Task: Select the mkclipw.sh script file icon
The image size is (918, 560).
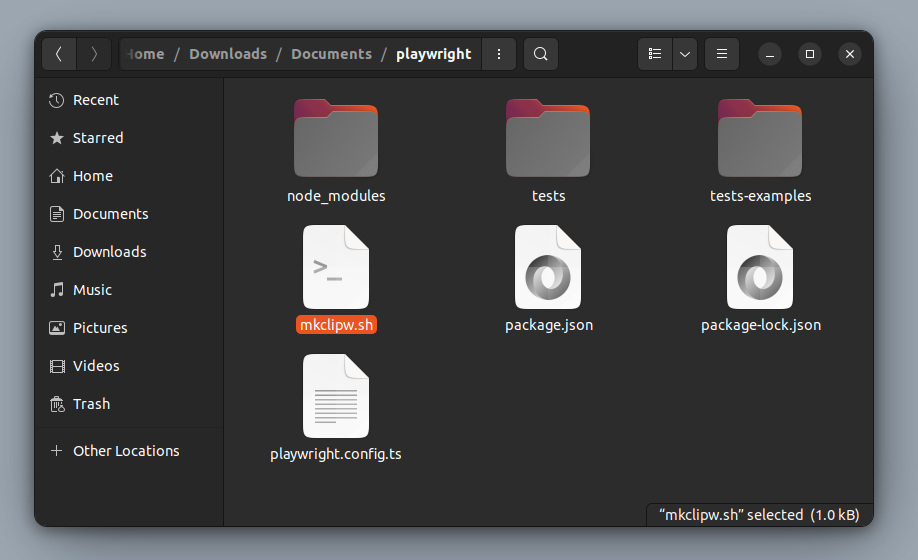Action: [x=336, y=267]
